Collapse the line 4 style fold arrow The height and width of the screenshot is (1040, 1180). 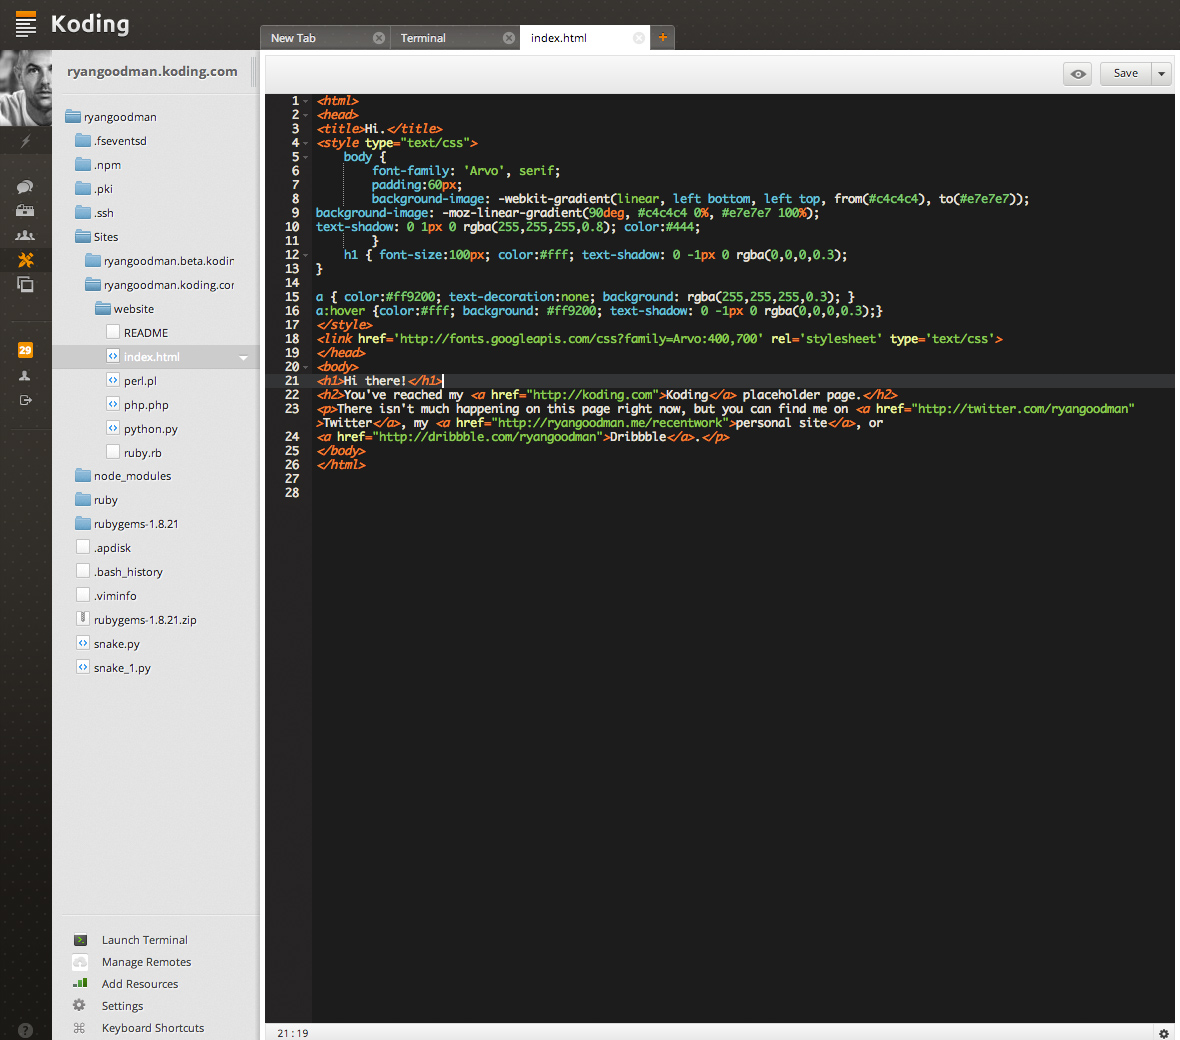306,143
